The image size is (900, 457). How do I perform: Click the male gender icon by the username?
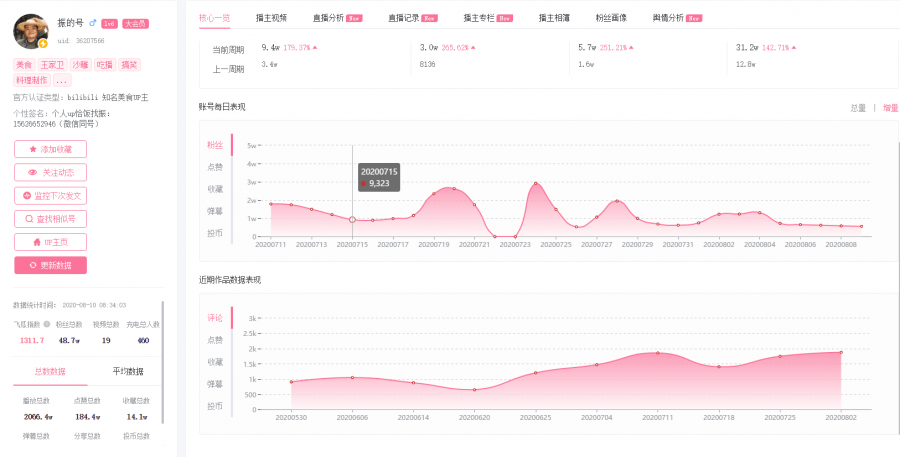tap(92, 24)
